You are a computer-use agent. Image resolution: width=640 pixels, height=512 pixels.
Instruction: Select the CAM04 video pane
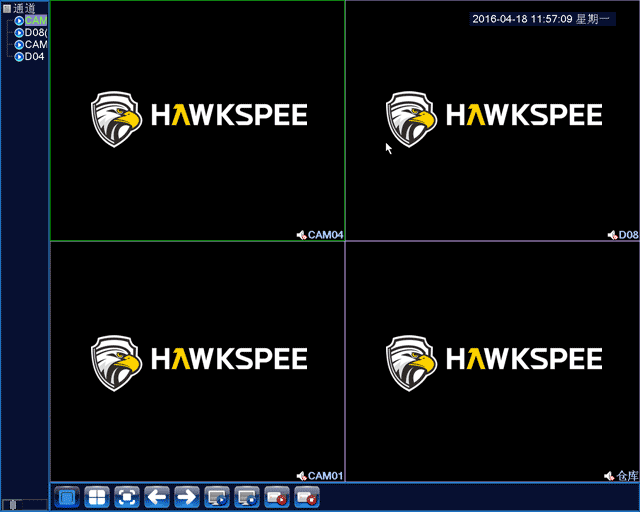tap(198, 121)
